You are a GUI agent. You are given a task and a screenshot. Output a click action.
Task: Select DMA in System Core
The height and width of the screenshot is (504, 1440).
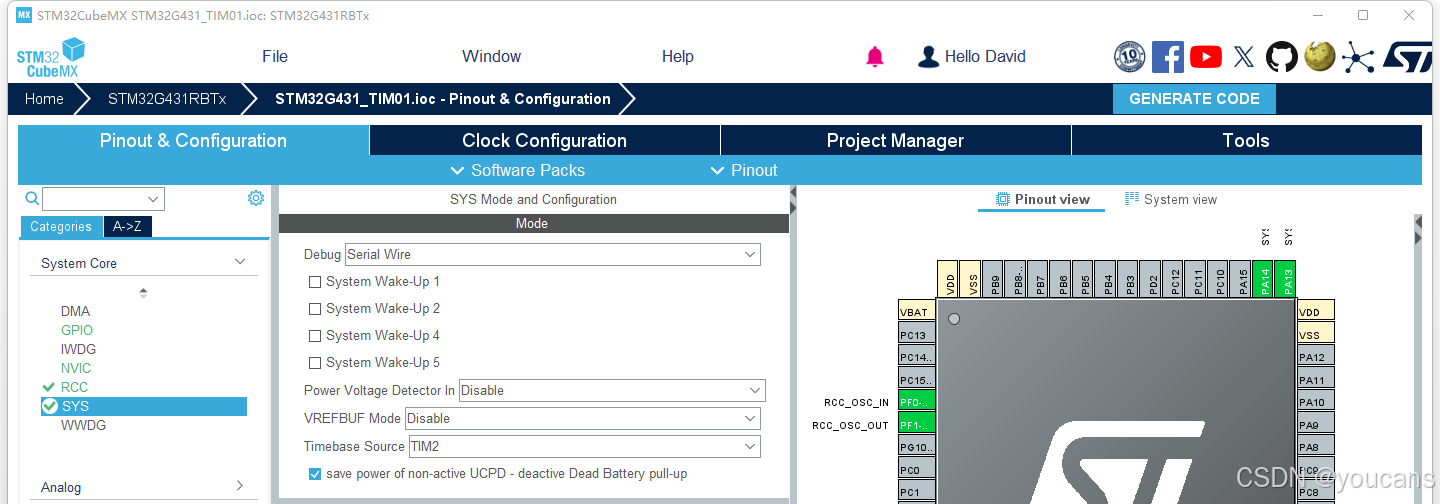[75, 311]
